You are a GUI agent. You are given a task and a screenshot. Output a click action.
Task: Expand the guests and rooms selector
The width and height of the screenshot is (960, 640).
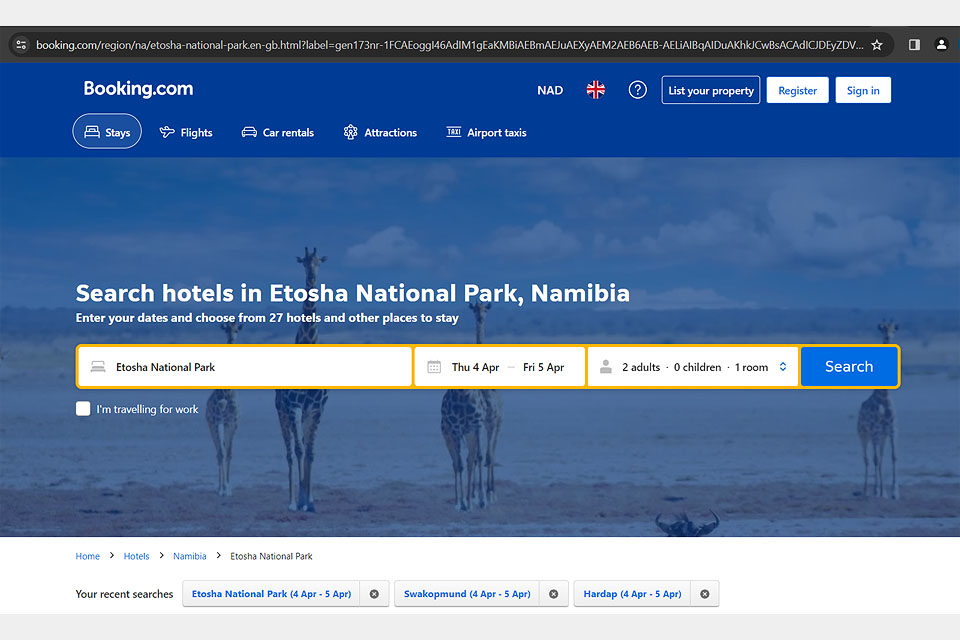[x=694, y=367]
